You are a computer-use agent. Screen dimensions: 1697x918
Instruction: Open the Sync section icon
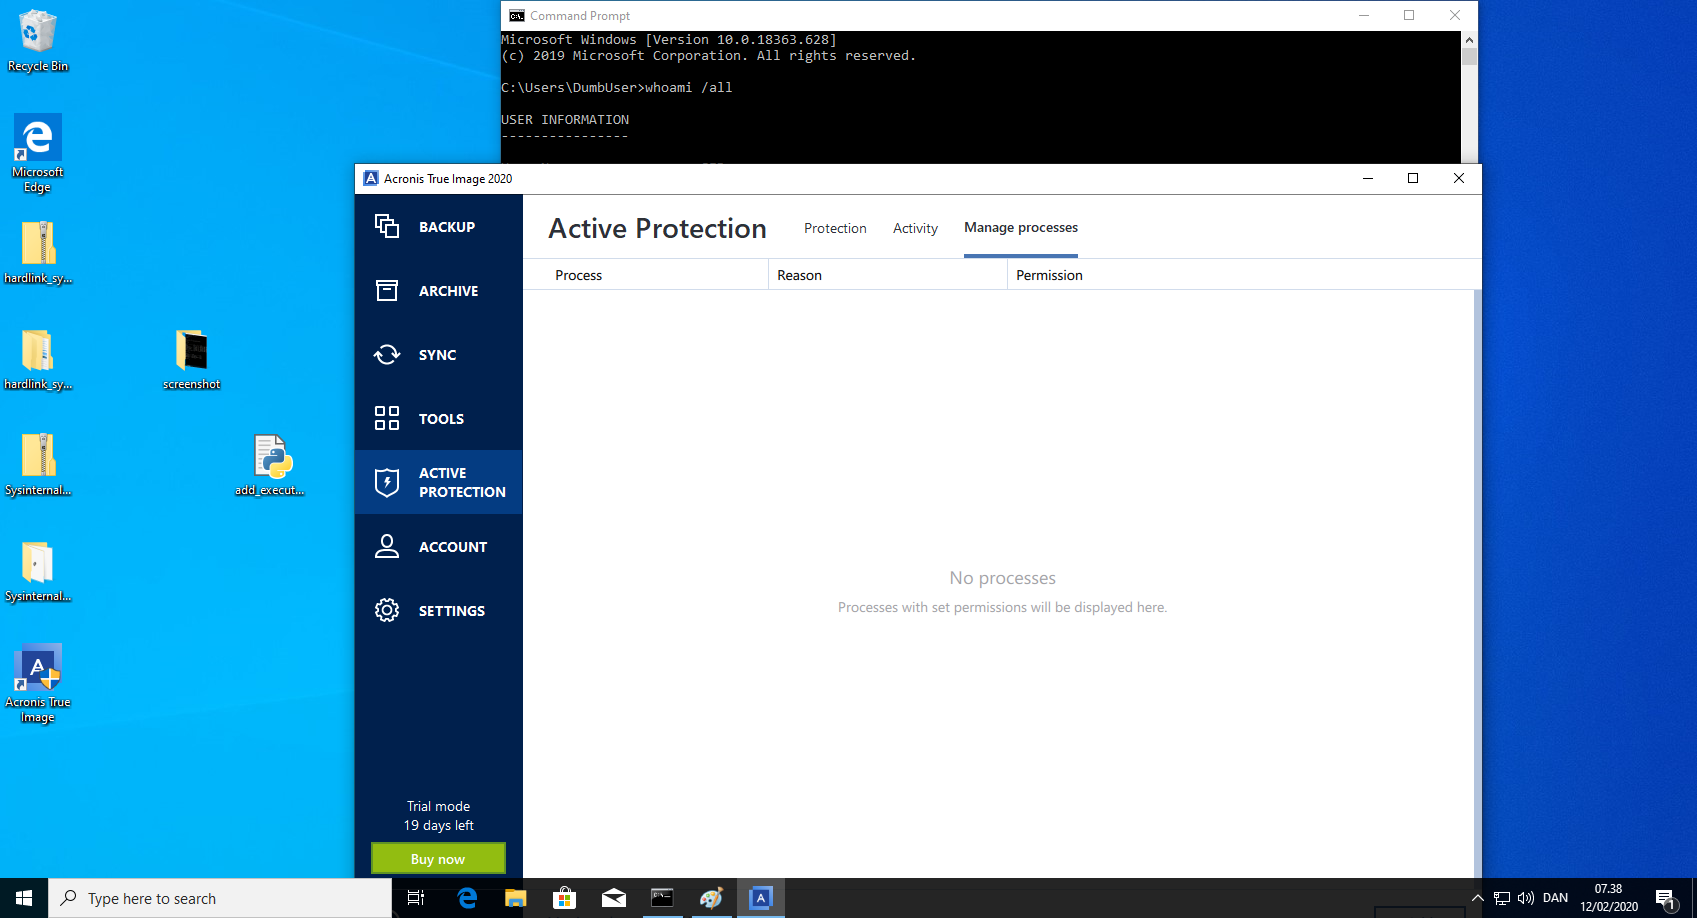click(387, 355)
